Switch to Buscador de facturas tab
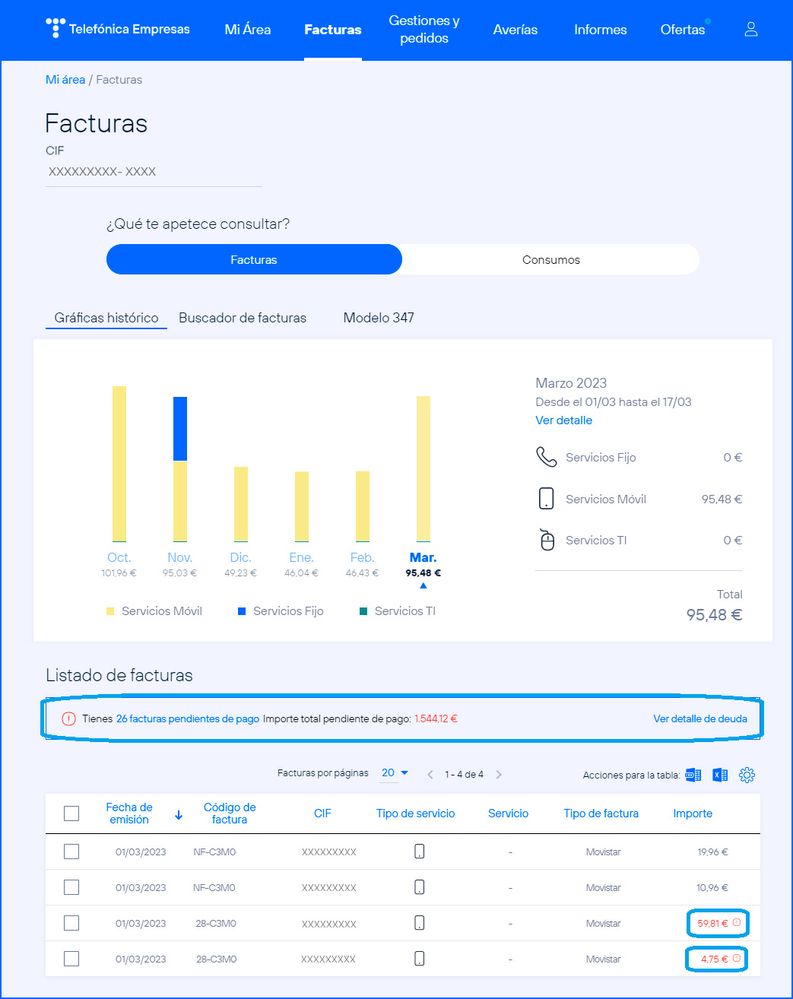This screenshot has width=793, height=999. pos(242,318)
